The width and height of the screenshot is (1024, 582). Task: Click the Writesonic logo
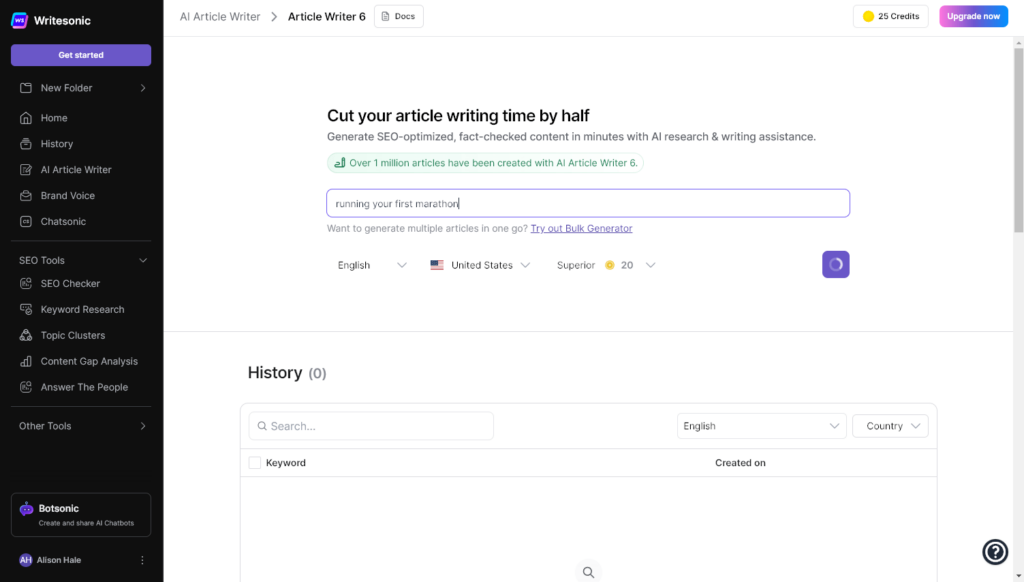(x=52, y=20)
